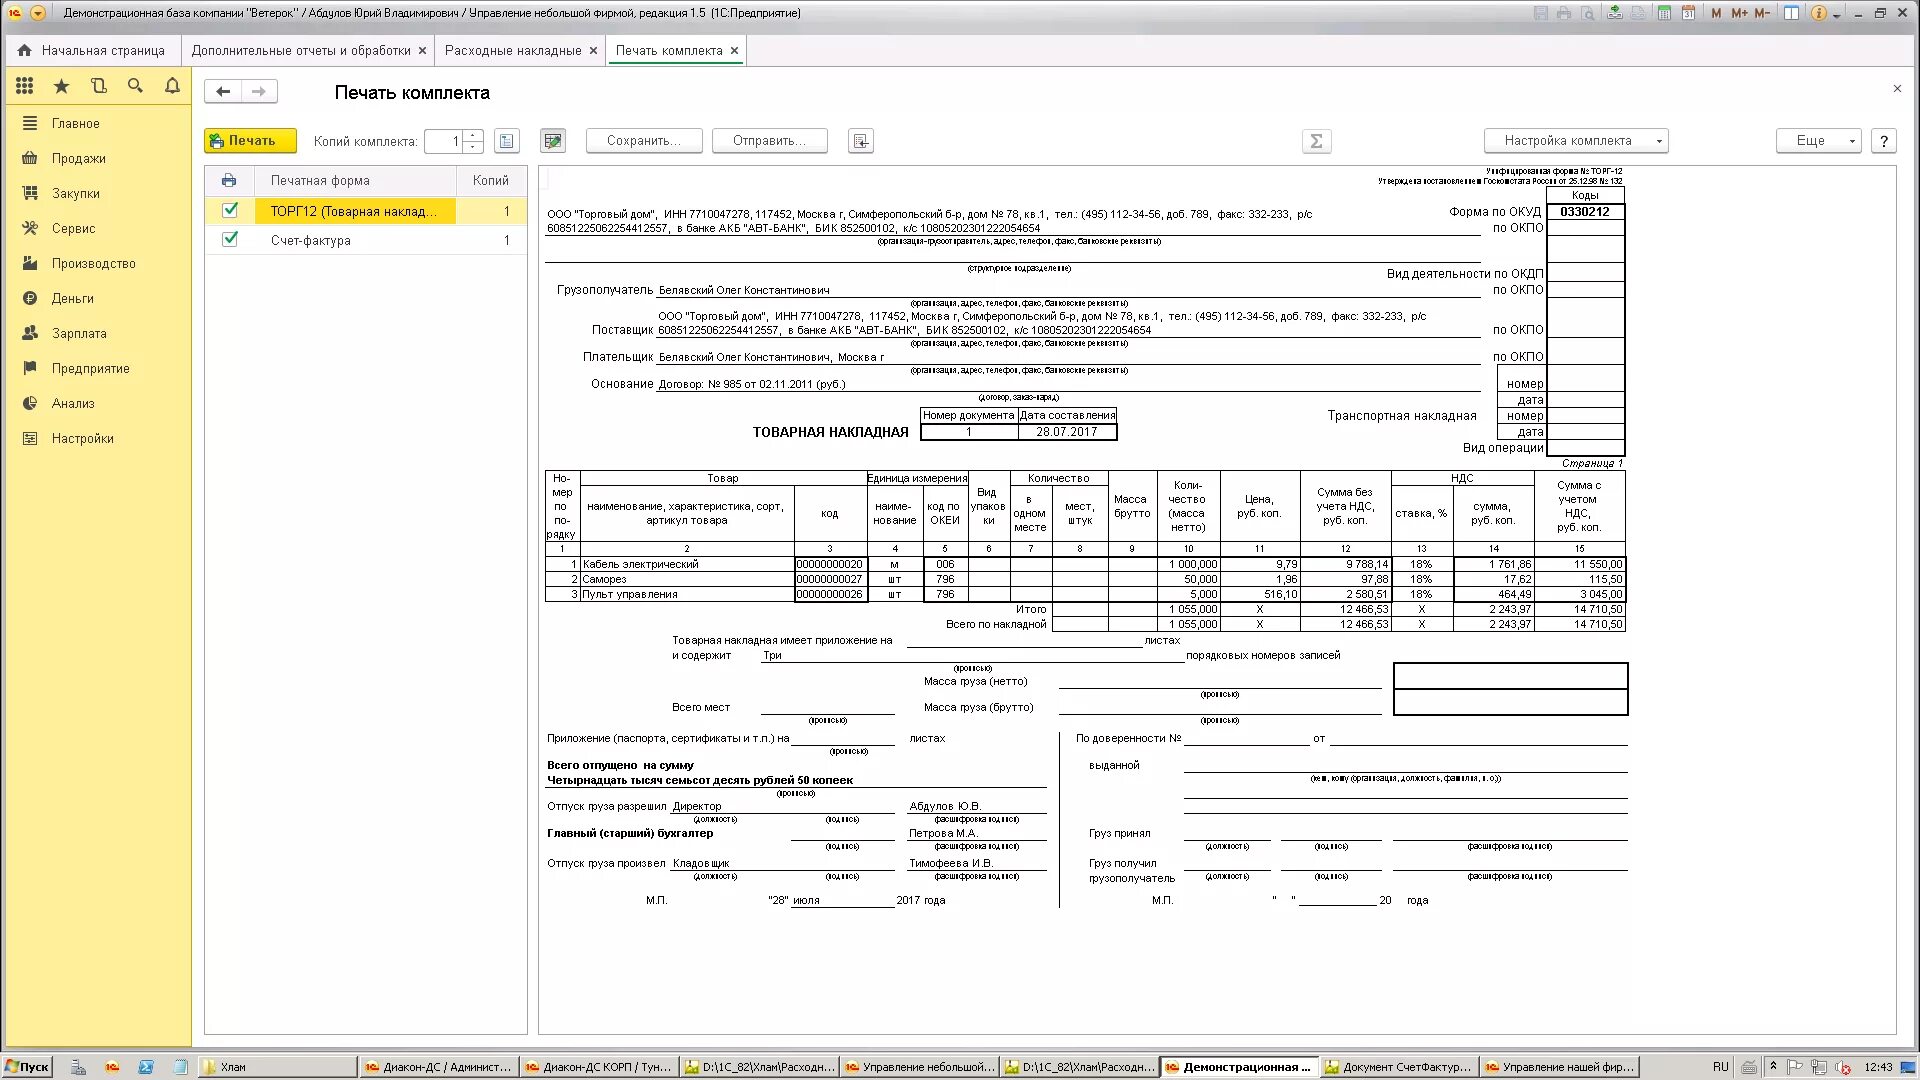Open Продажи section
The width and height of the screenshot is (1920, 1080).
pyautogui.click(x=79, y=159)
